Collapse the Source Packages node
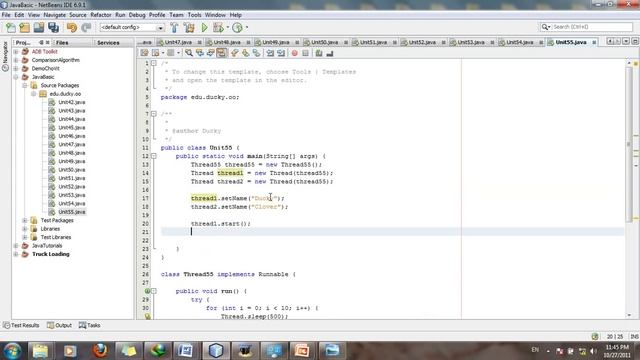This screenshot has height=360, width=640. tap(25, 85)
